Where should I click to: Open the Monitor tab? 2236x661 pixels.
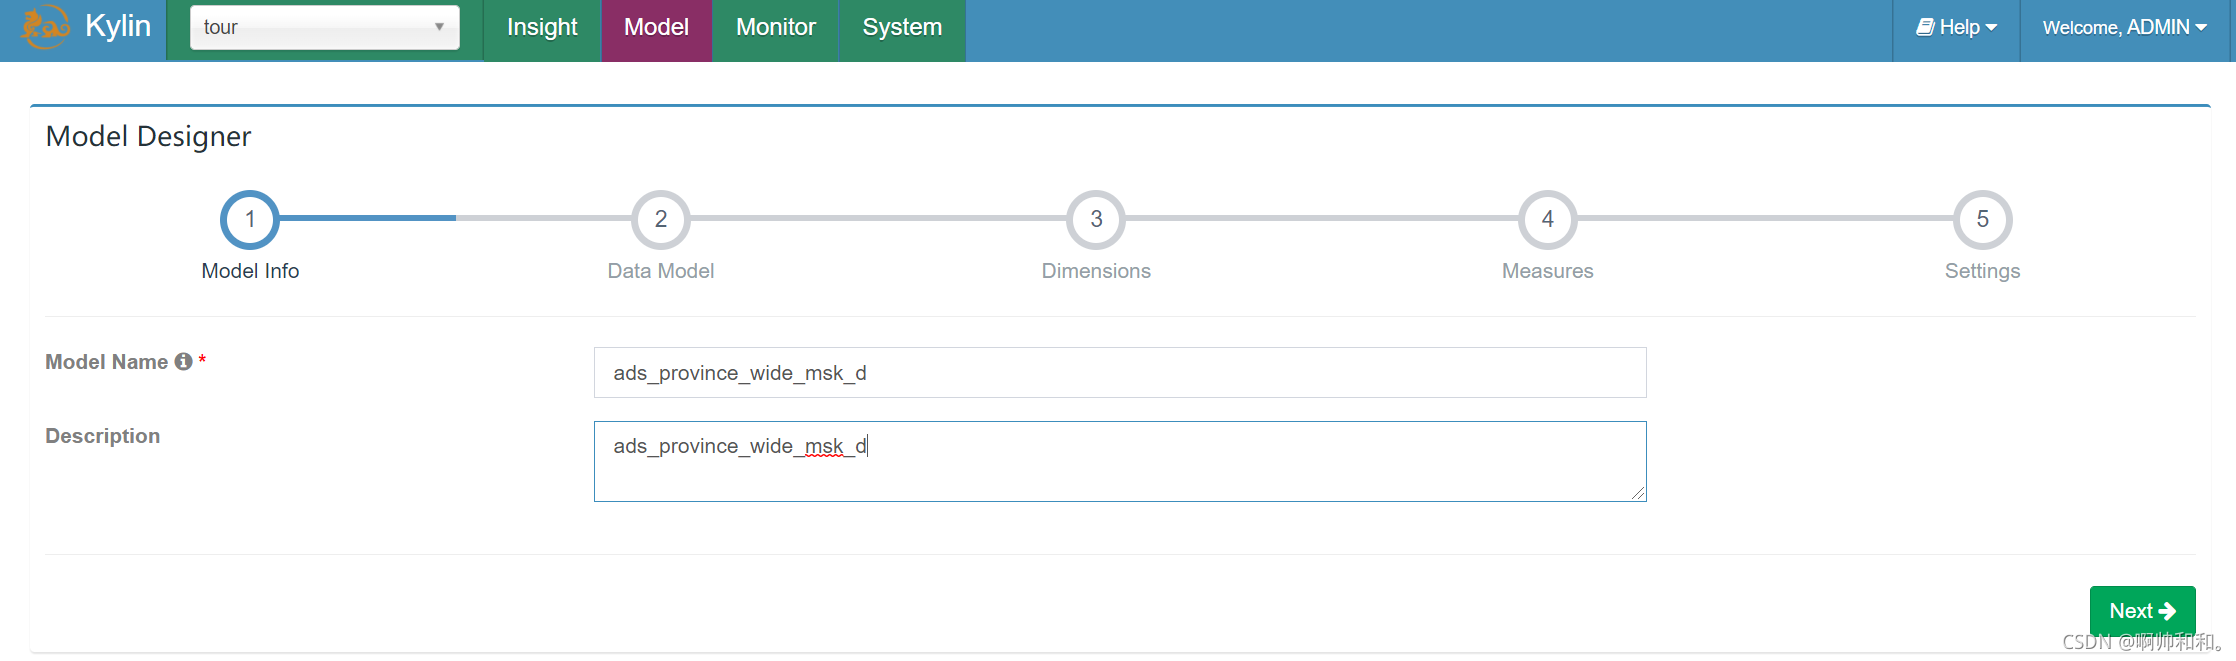[x=775, y=28]
